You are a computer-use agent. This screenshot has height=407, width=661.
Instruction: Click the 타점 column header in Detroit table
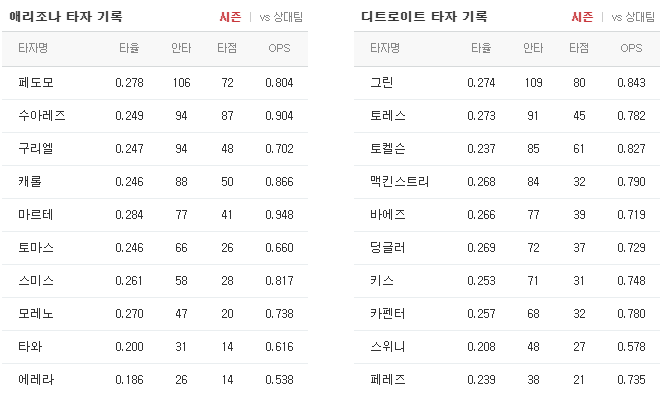click(579, 48)
